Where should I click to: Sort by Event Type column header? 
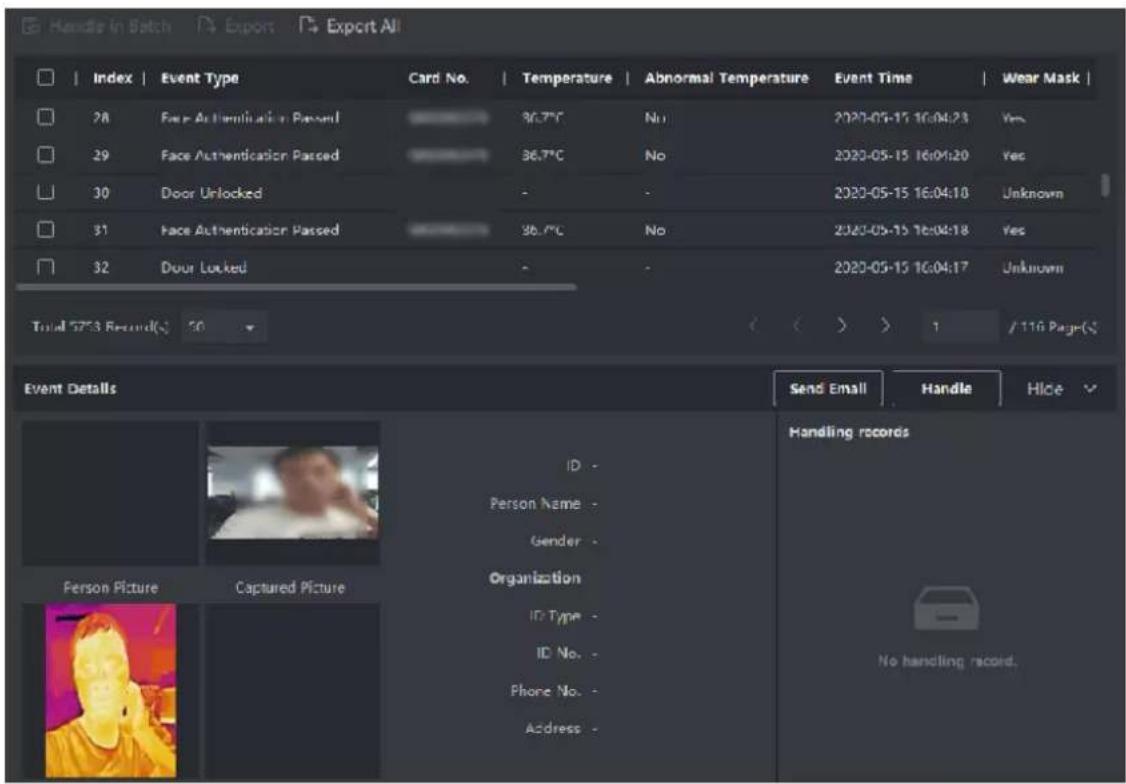(200, 78)
